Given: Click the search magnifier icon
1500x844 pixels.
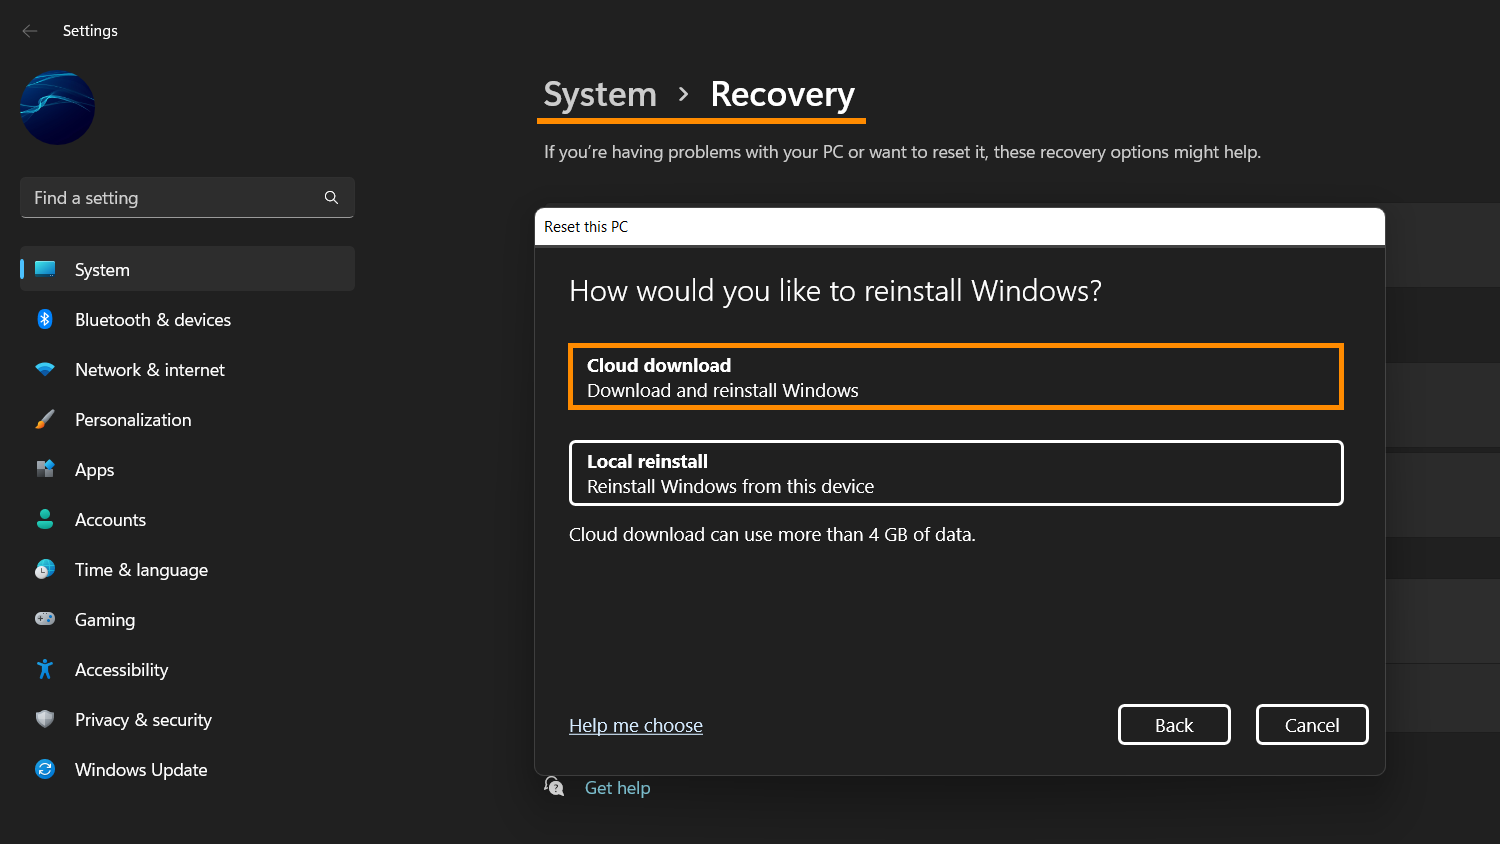Looking at the screenshot, I should tap(331, 198).
